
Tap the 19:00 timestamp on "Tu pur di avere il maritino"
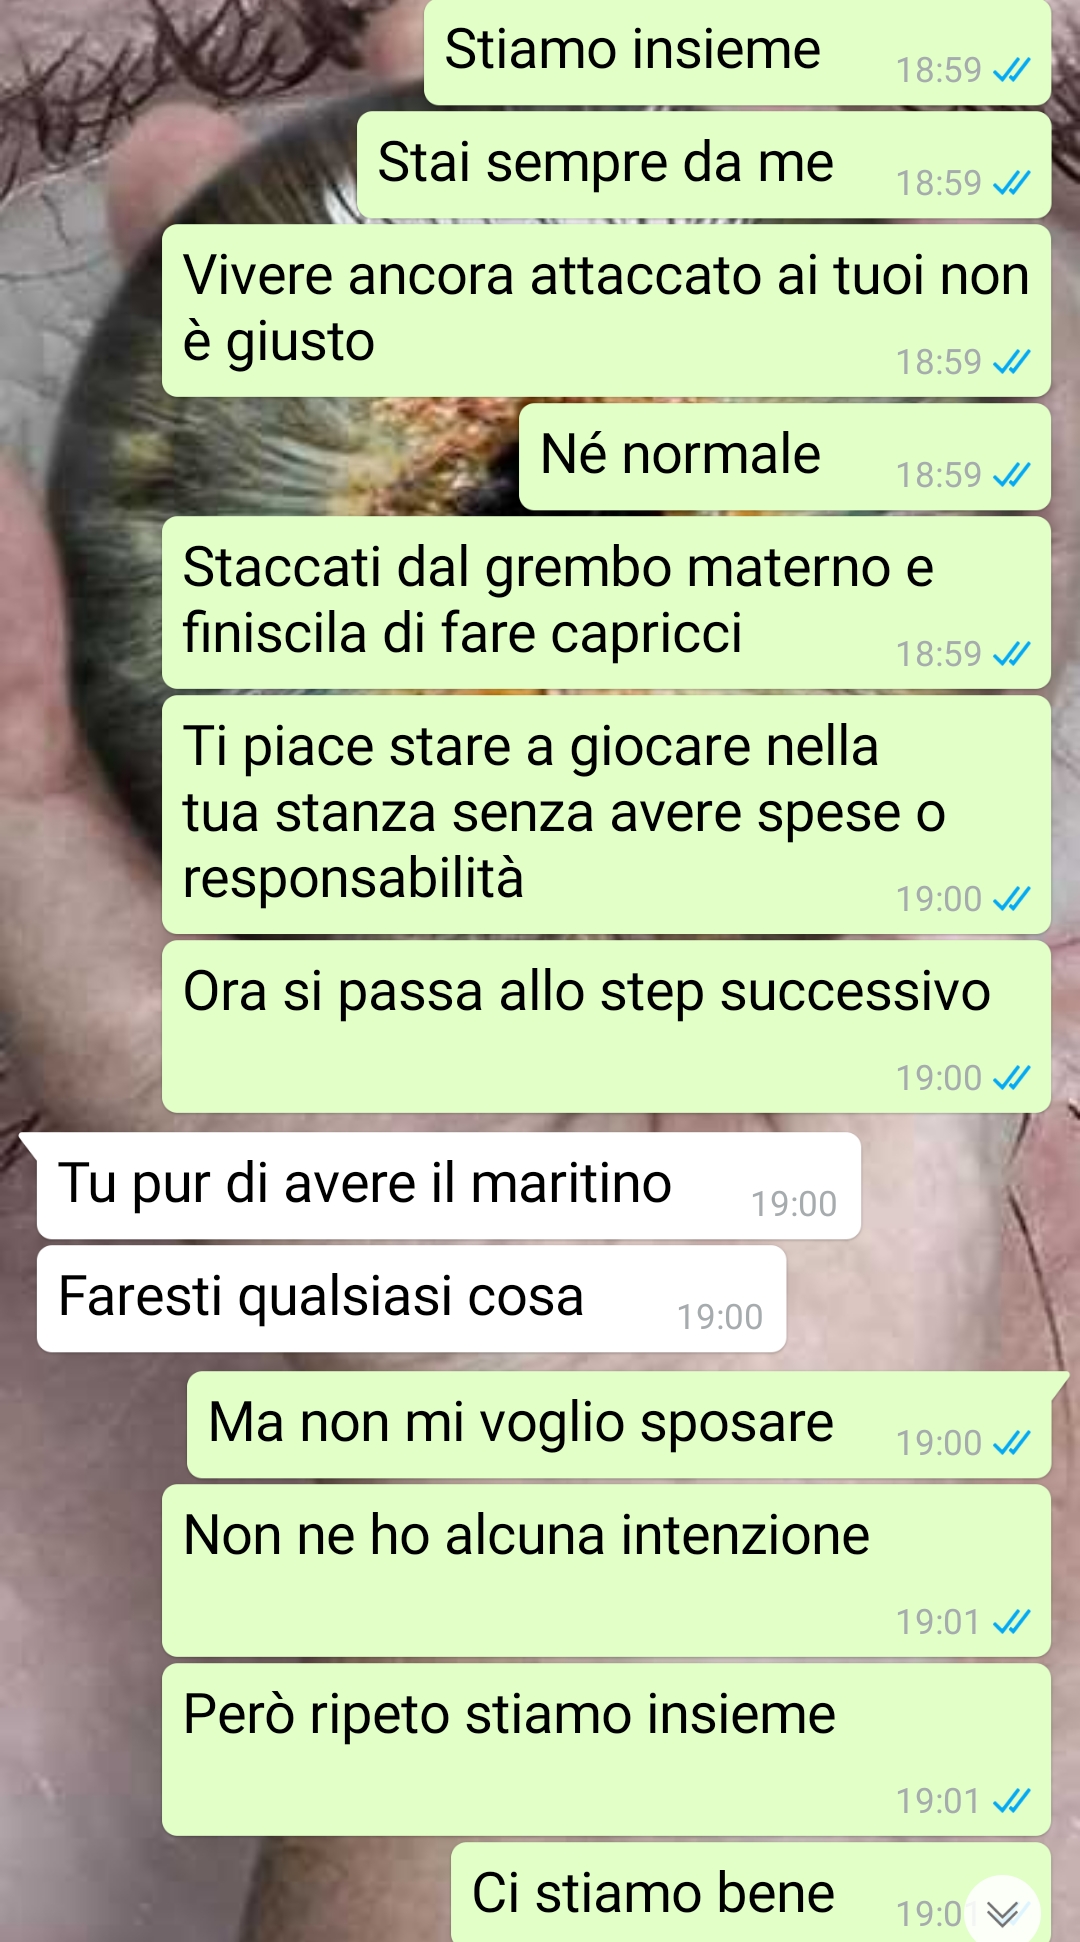pos(794,1204)
